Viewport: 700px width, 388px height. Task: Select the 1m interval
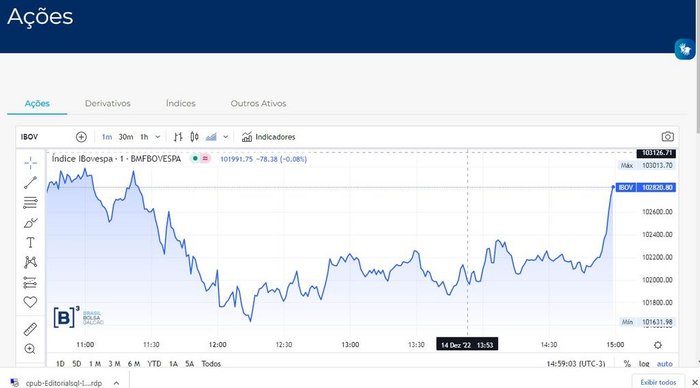coord(107,137)
